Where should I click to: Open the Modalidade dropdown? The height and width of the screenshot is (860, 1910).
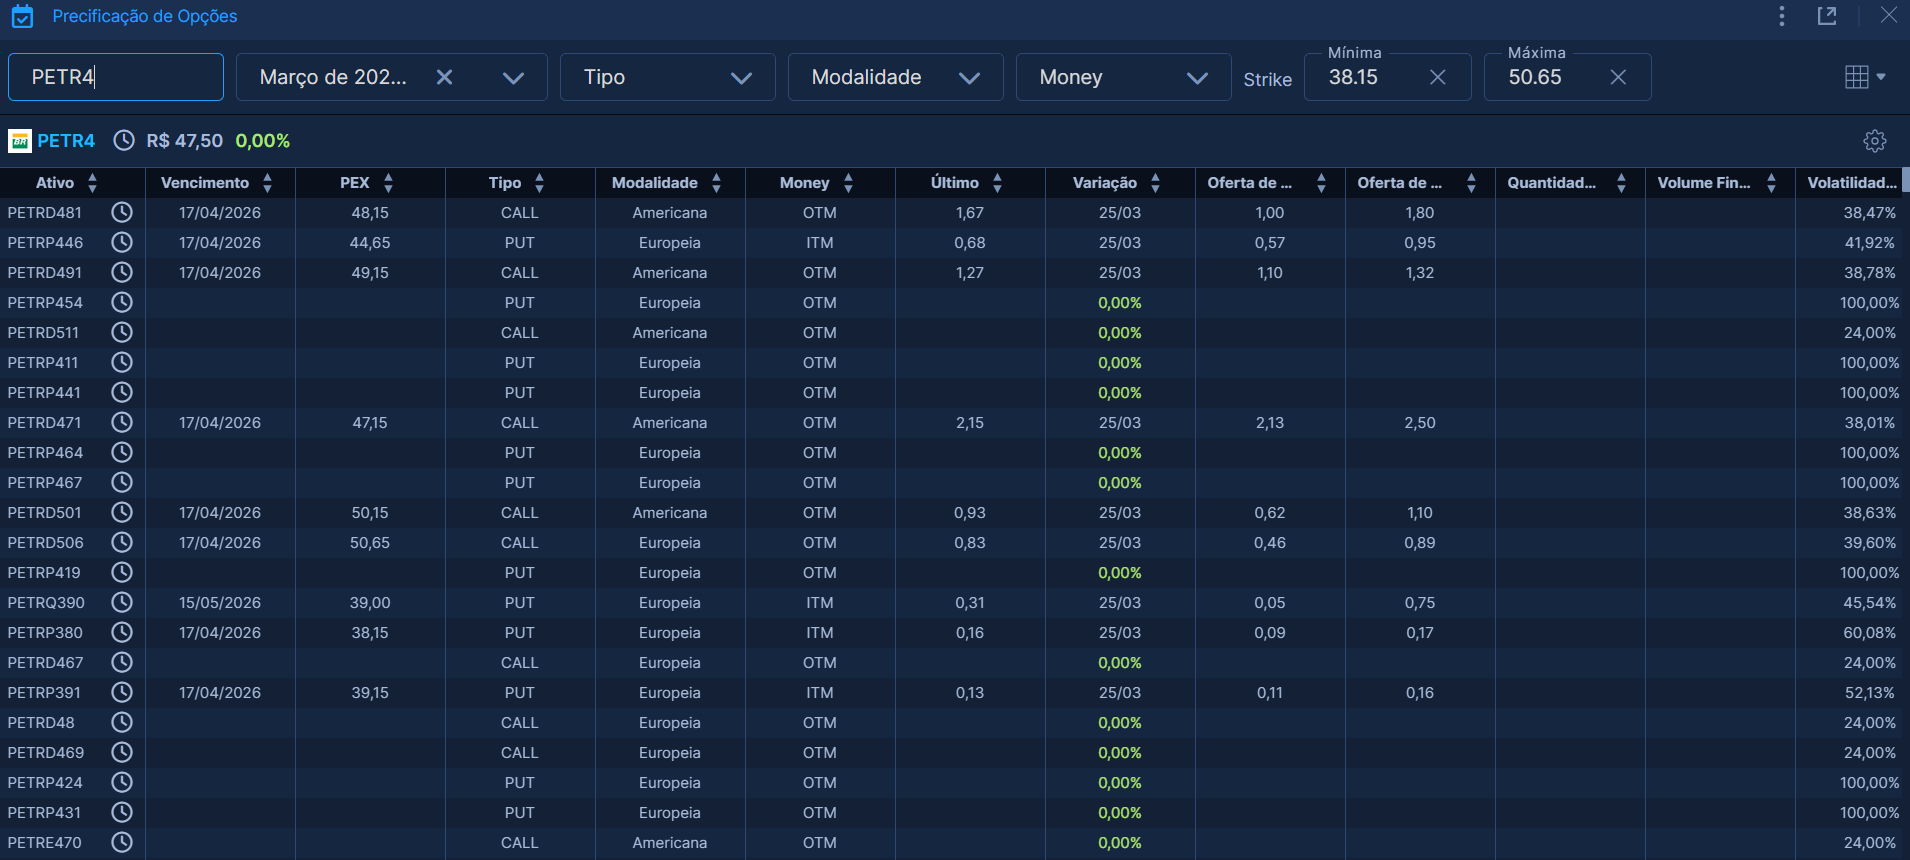coord(968,78)
